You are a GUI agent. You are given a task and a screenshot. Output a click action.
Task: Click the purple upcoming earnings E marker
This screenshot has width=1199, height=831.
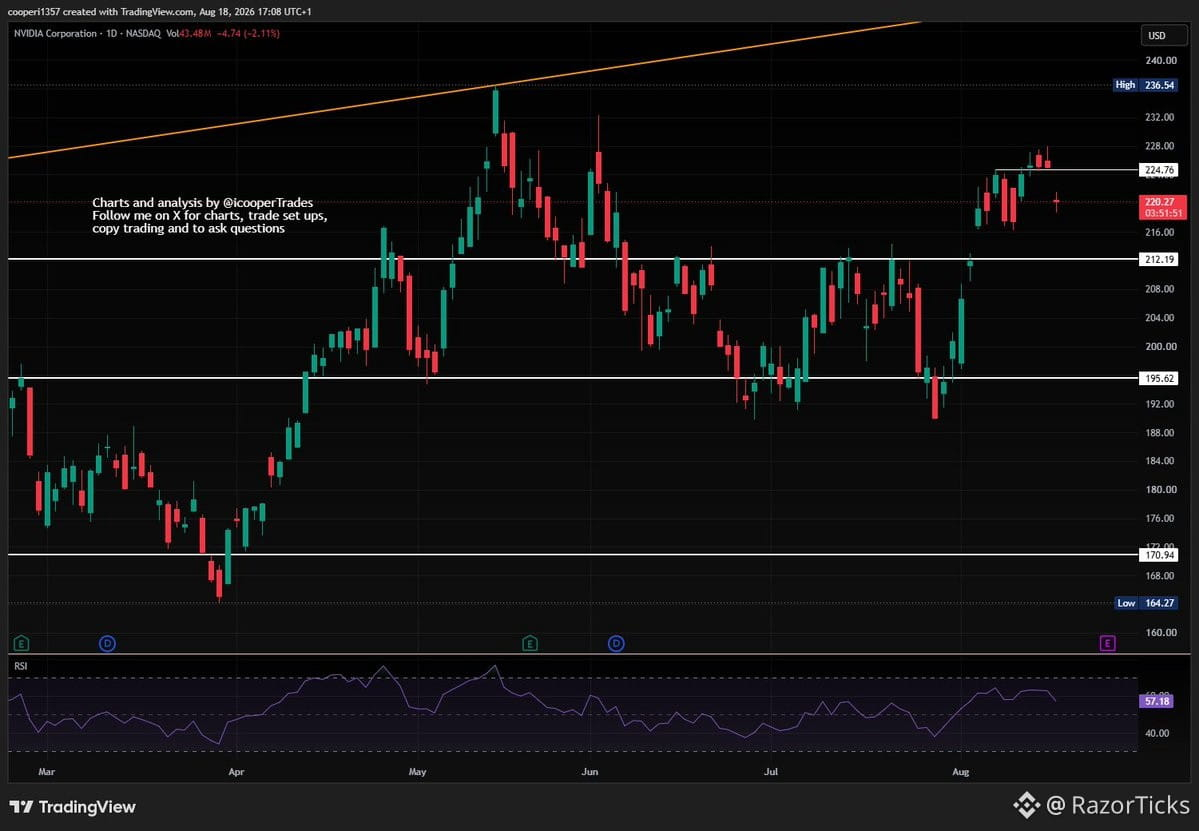1106,644
